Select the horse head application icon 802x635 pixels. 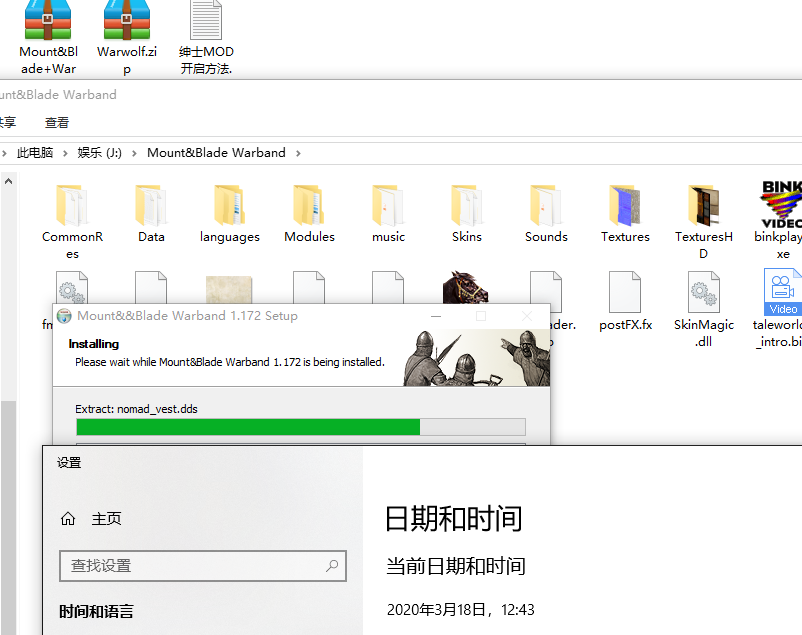coord(465,287)
